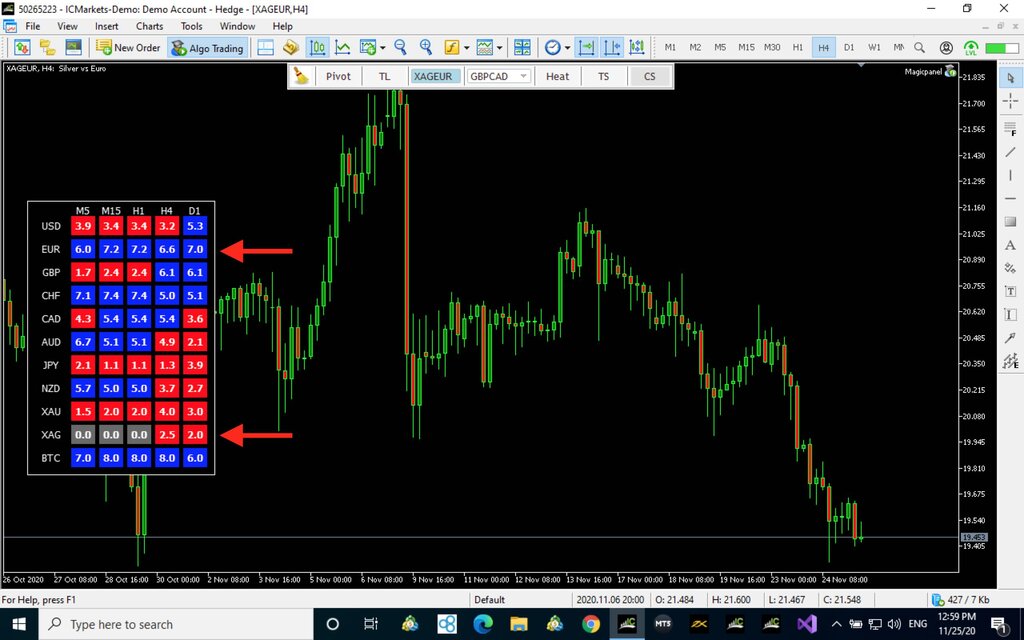Open the account profile icon
The image size is (1024, 640).
pos(946,48)
